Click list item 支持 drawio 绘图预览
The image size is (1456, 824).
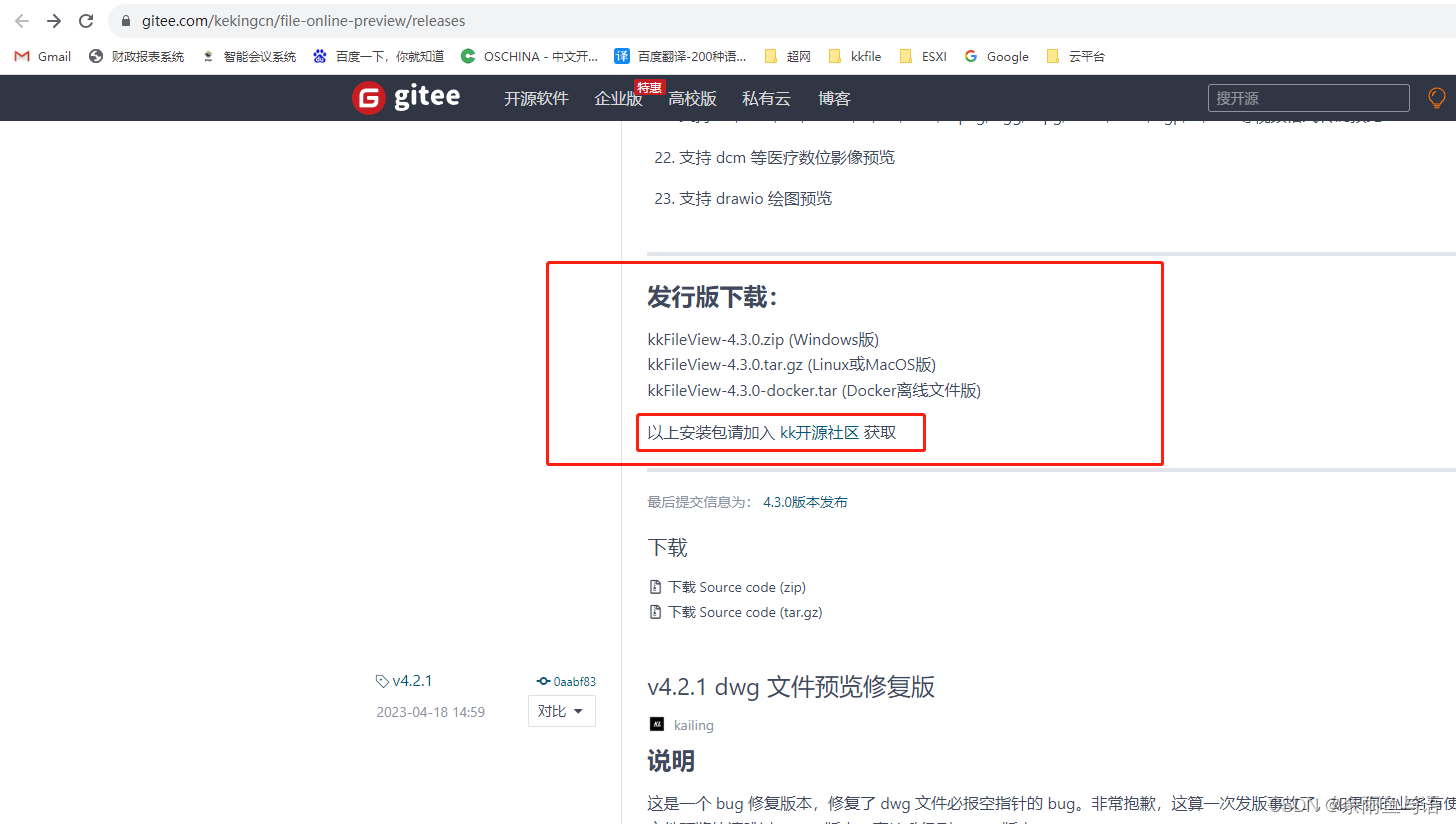point(755,199)
